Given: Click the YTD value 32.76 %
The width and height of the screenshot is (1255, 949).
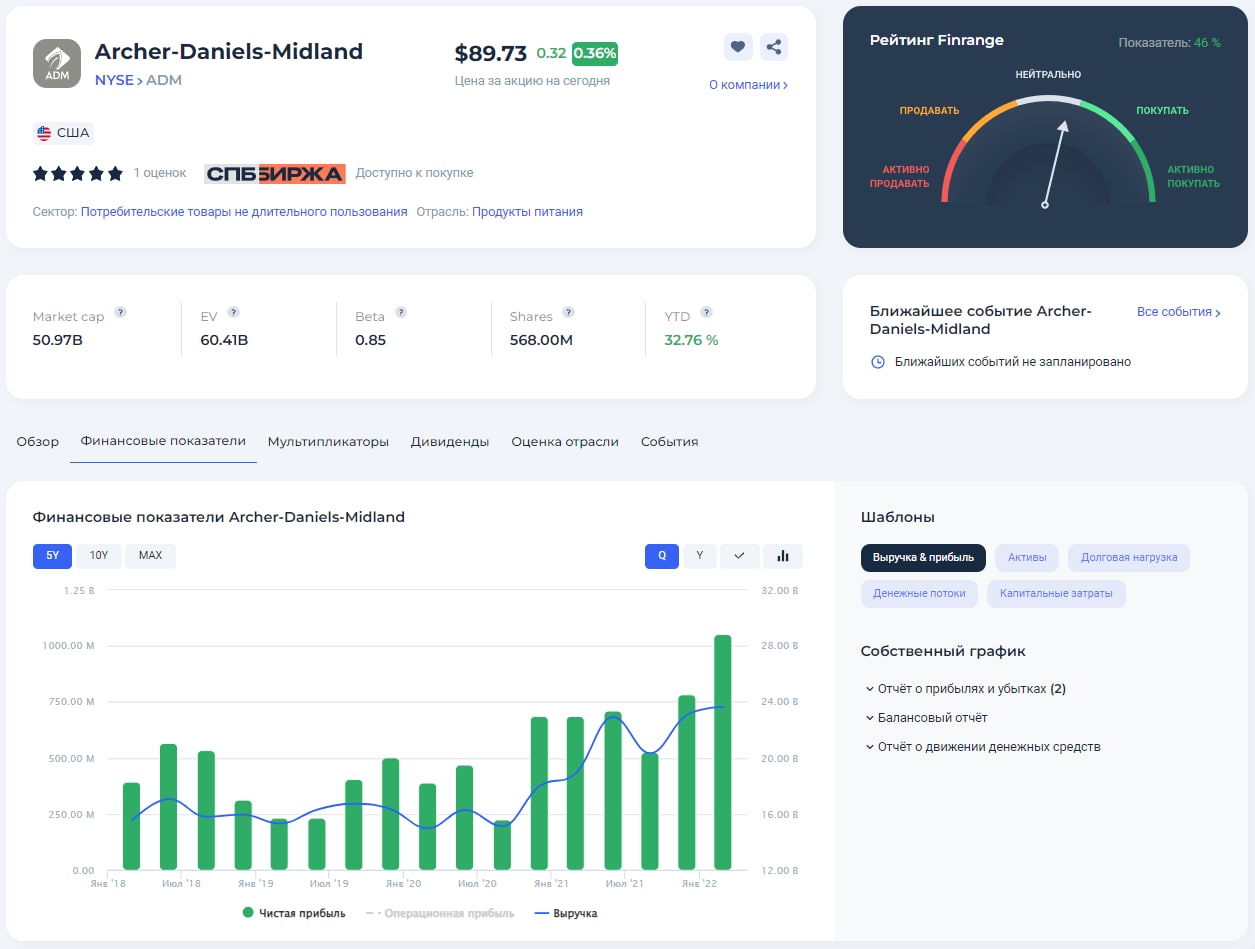Looking at the screenshot, I should click(691, 340).
